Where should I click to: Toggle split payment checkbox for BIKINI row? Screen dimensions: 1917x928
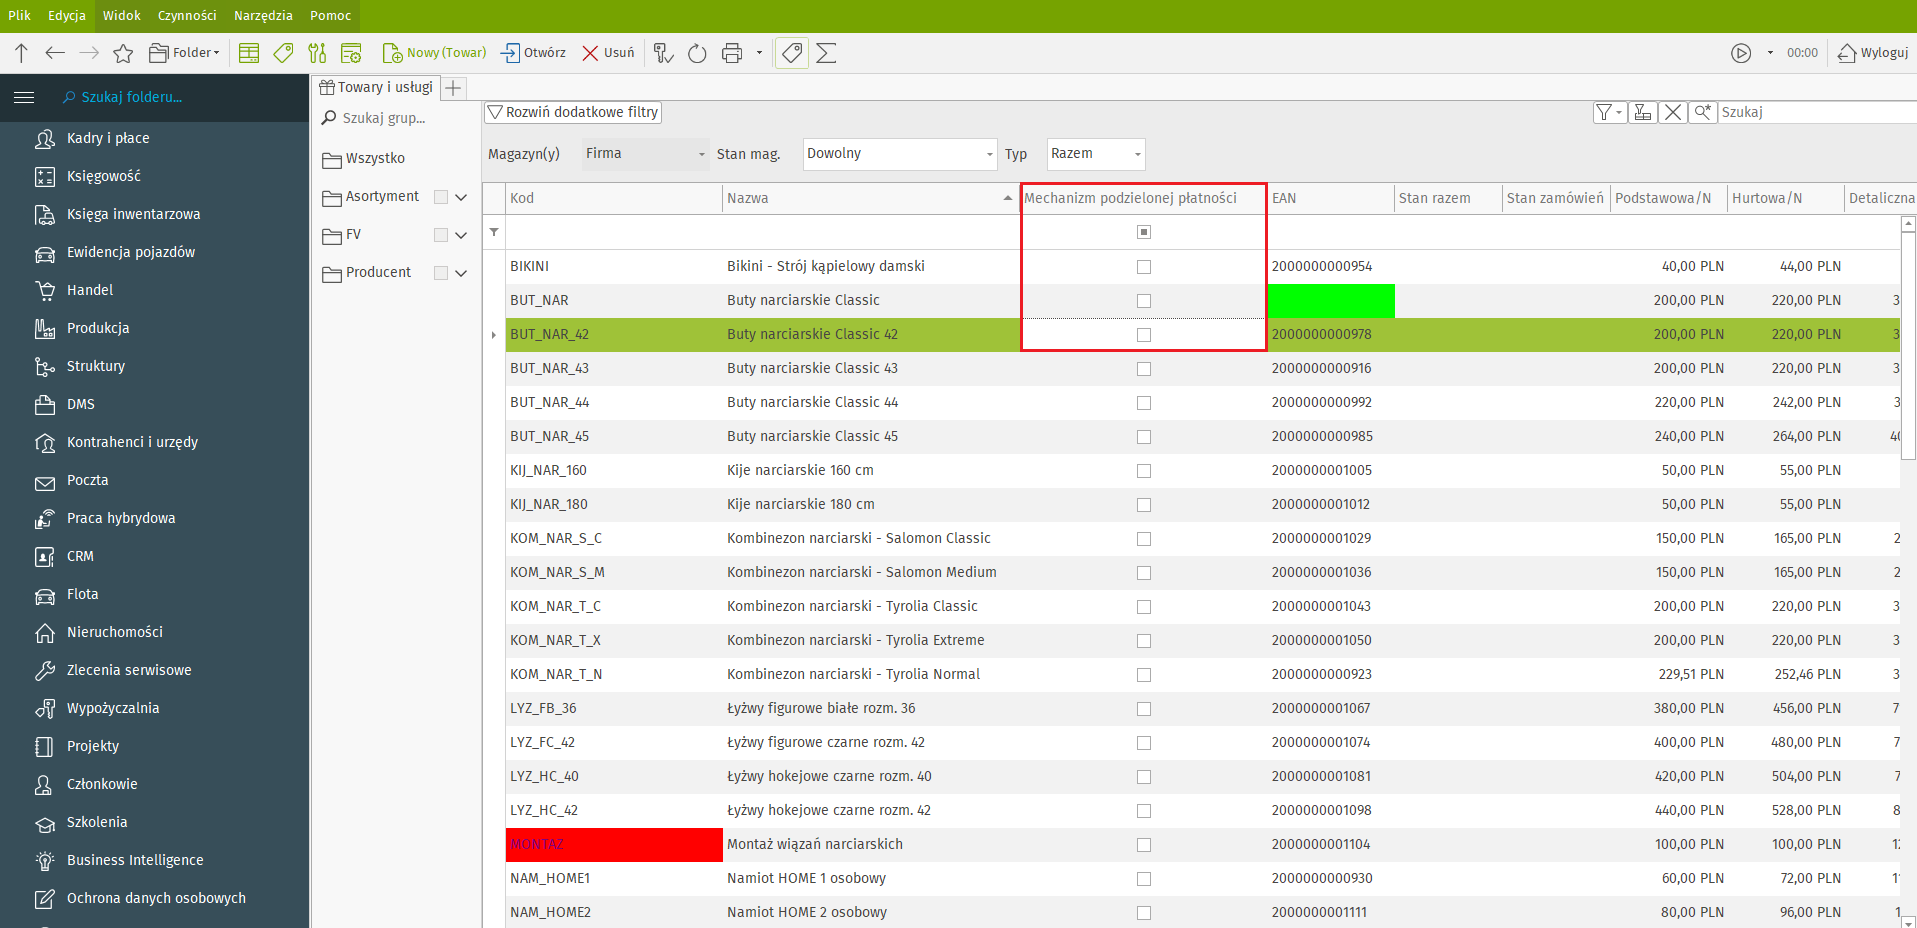click(x=1144, y=267)
